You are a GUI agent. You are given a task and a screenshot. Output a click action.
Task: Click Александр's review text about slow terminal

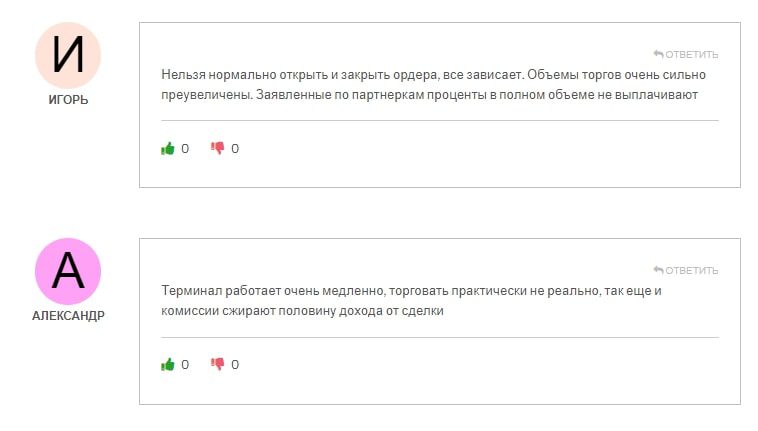click(412, 301)
